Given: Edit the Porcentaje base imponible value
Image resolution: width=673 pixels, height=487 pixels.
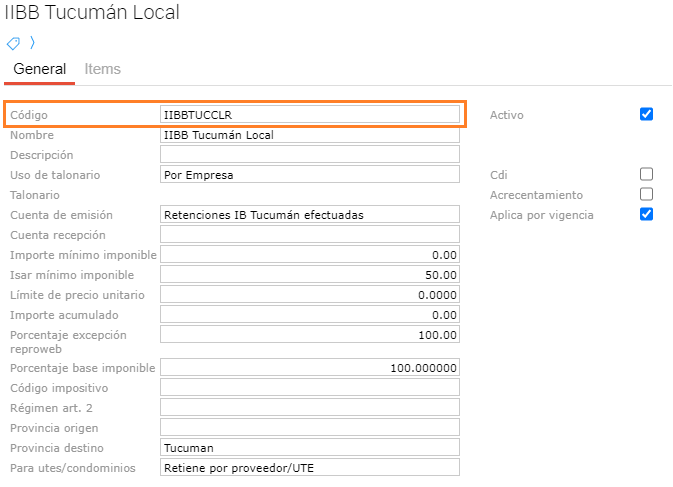Looking at the screenshot, I should (x=309, y=368).
